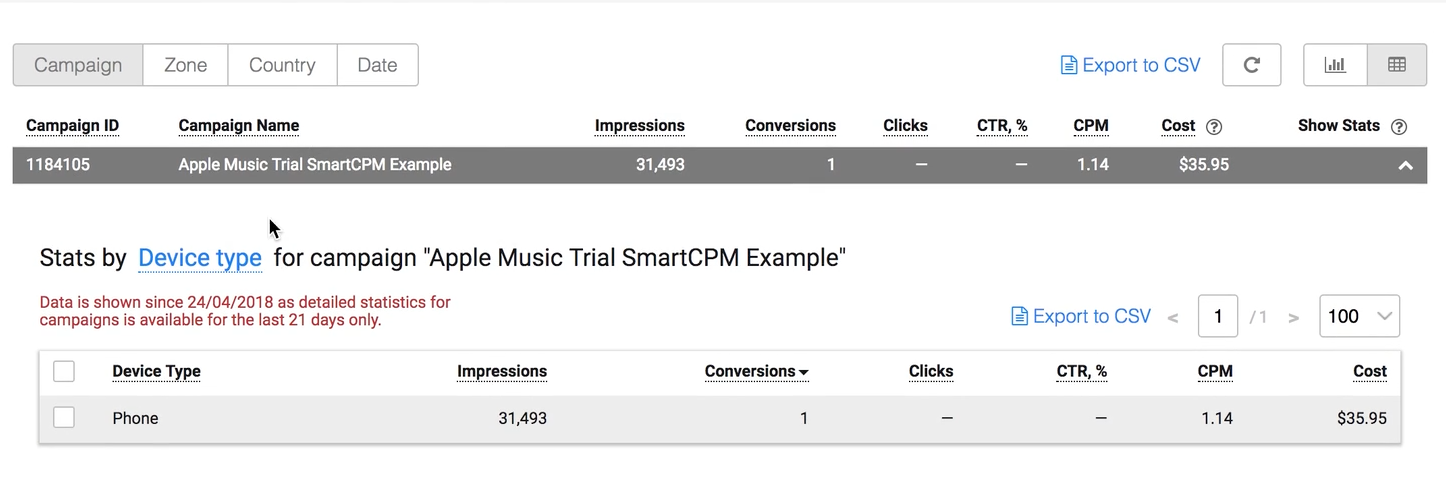Select the Country tab

pyautogui.click(x=282, y=65)
